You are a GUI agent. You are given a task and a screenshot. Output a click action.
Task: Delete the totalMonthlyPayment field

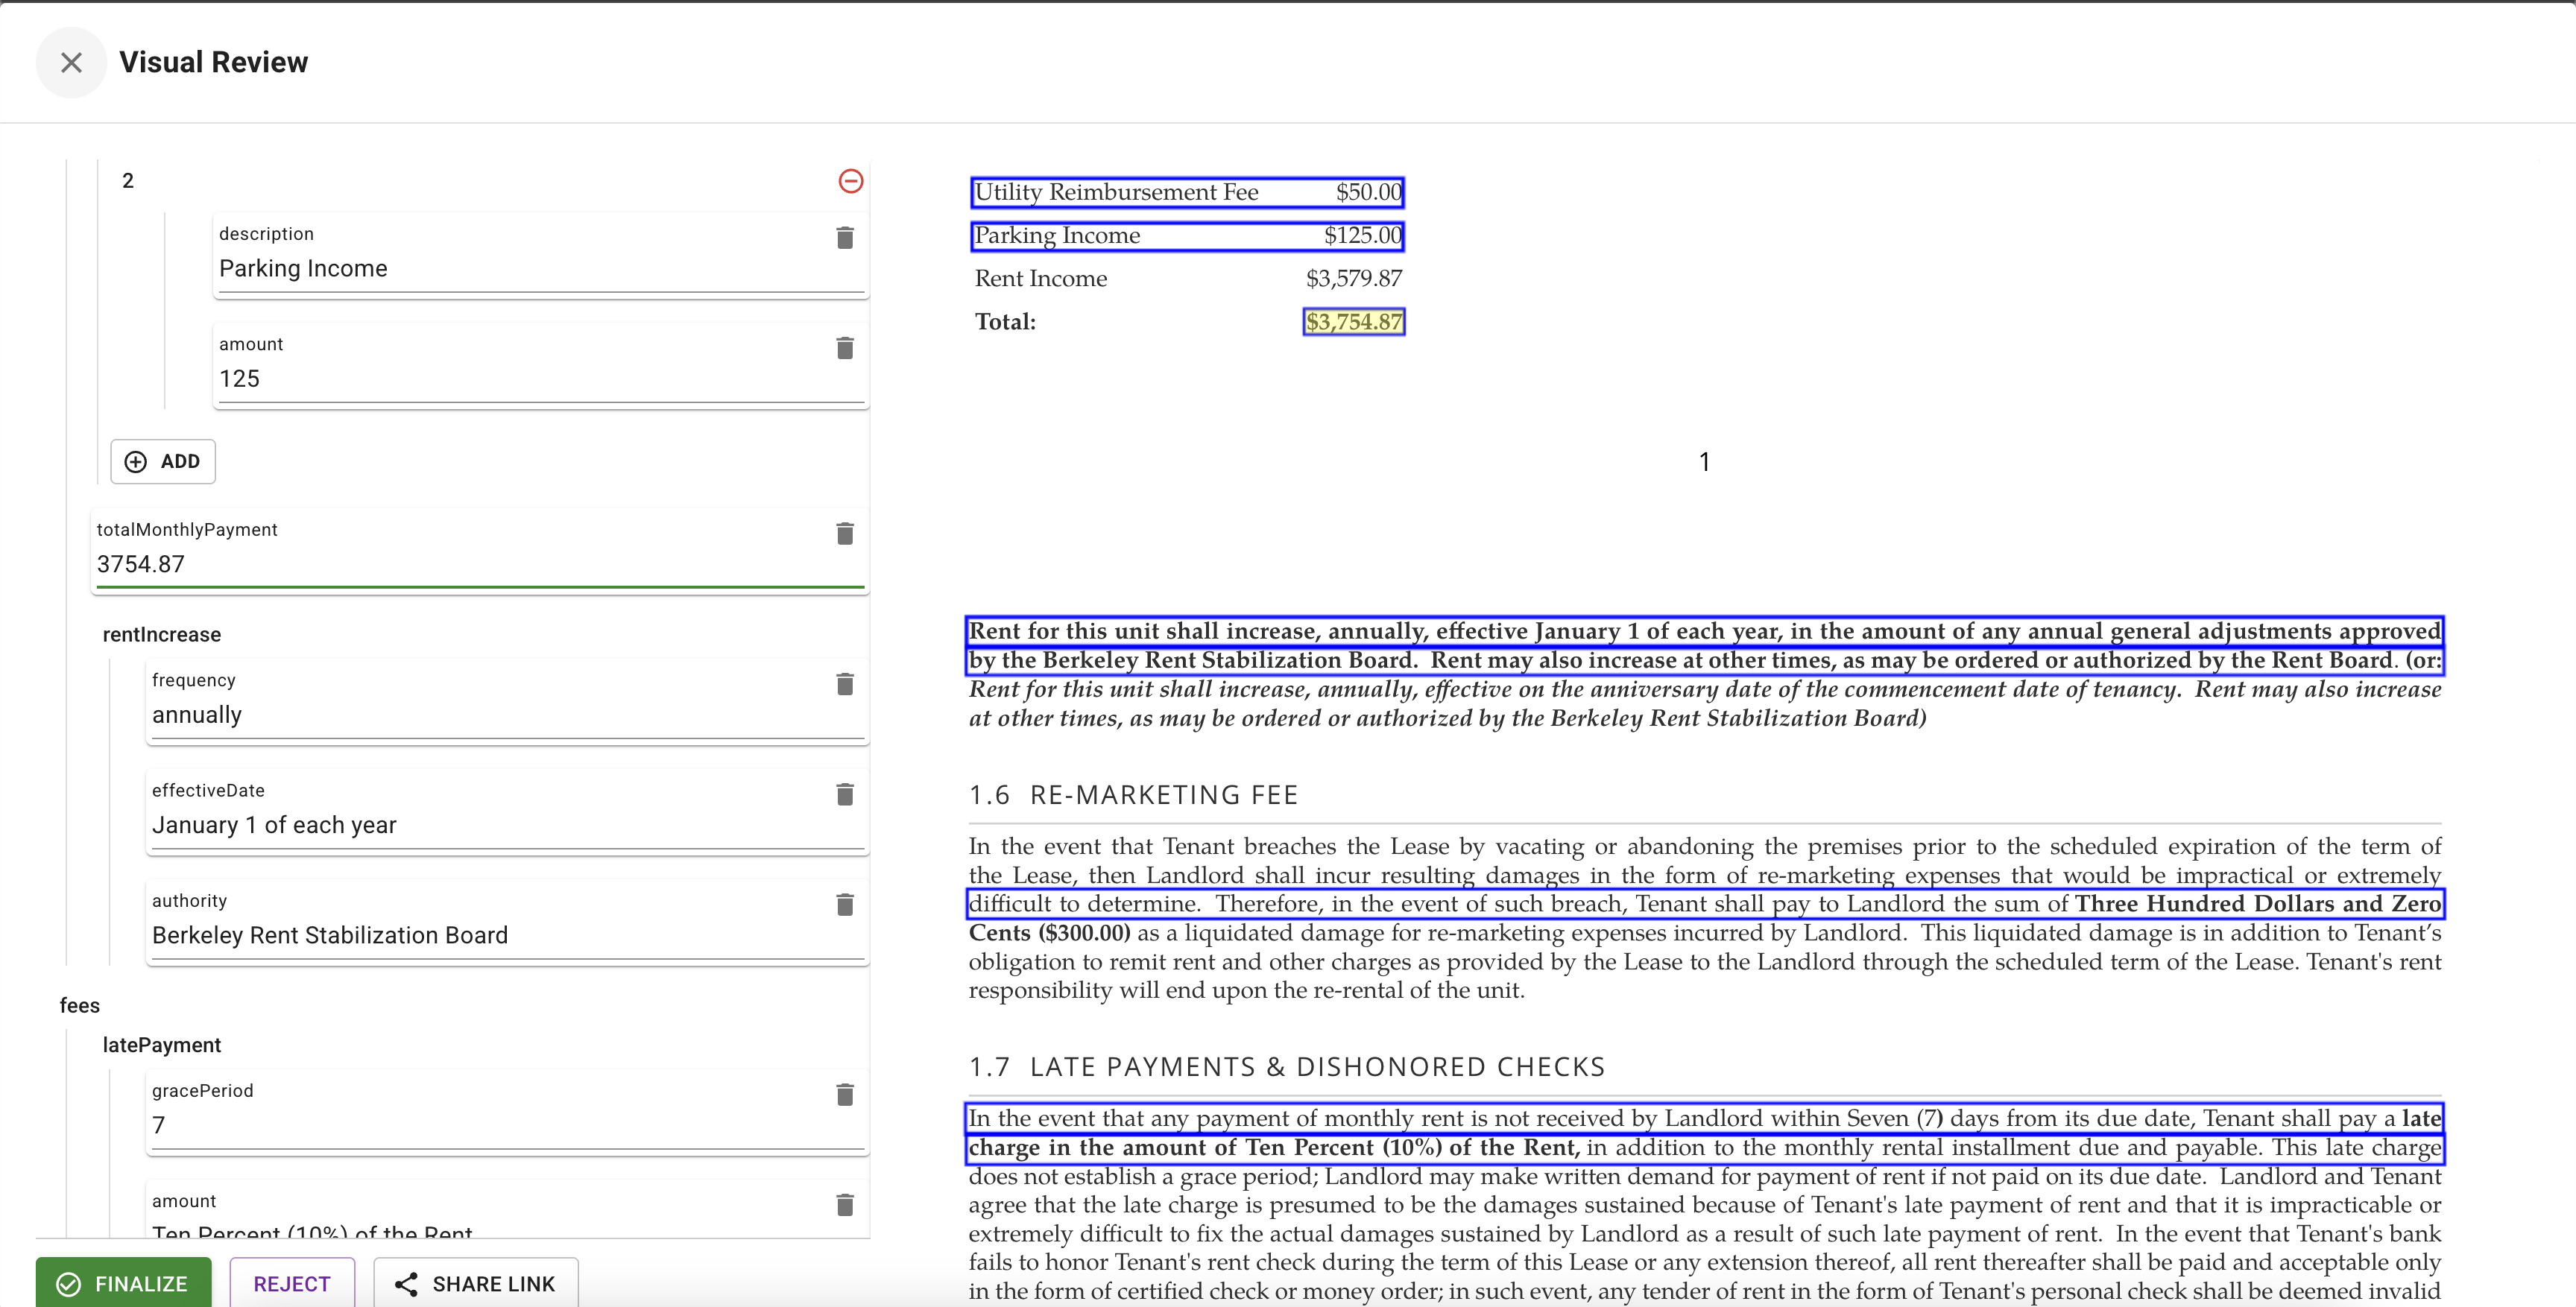click(844, 534)
